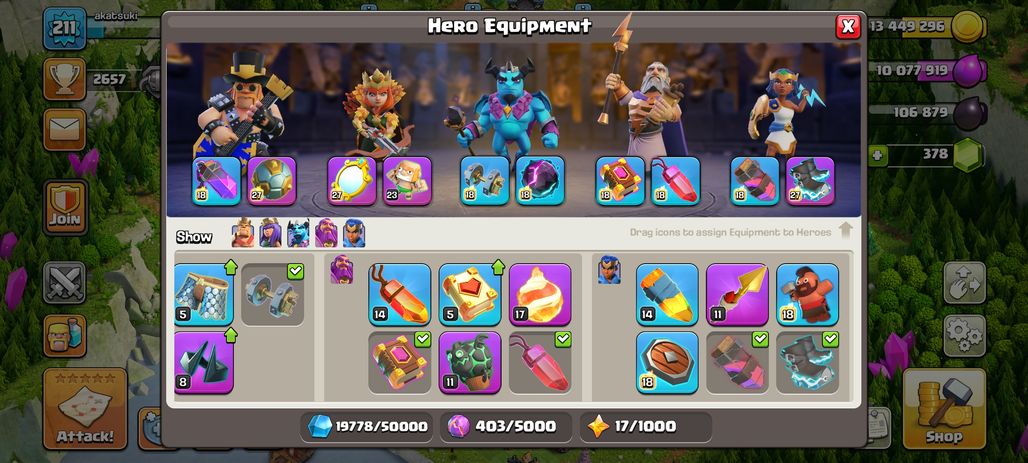
Task: Tap the Shiny Ore 19778/50000 counter
Action: [368, 426]
